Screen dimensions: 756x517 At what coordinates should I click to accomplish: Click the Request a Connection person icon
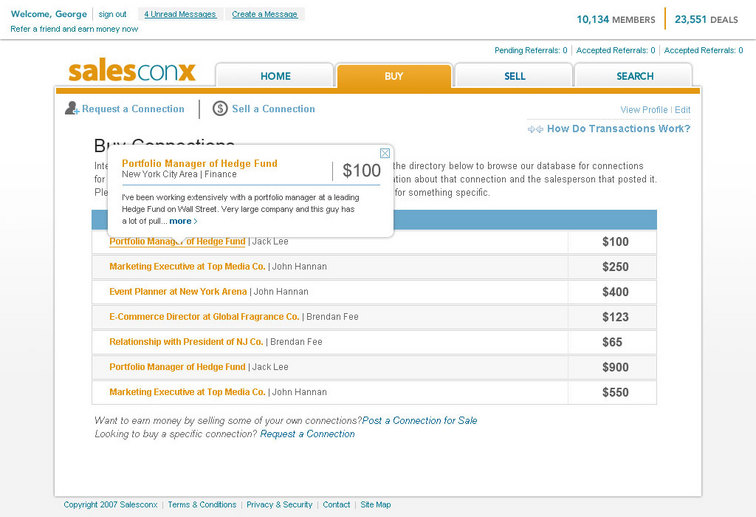click(72, 109)
